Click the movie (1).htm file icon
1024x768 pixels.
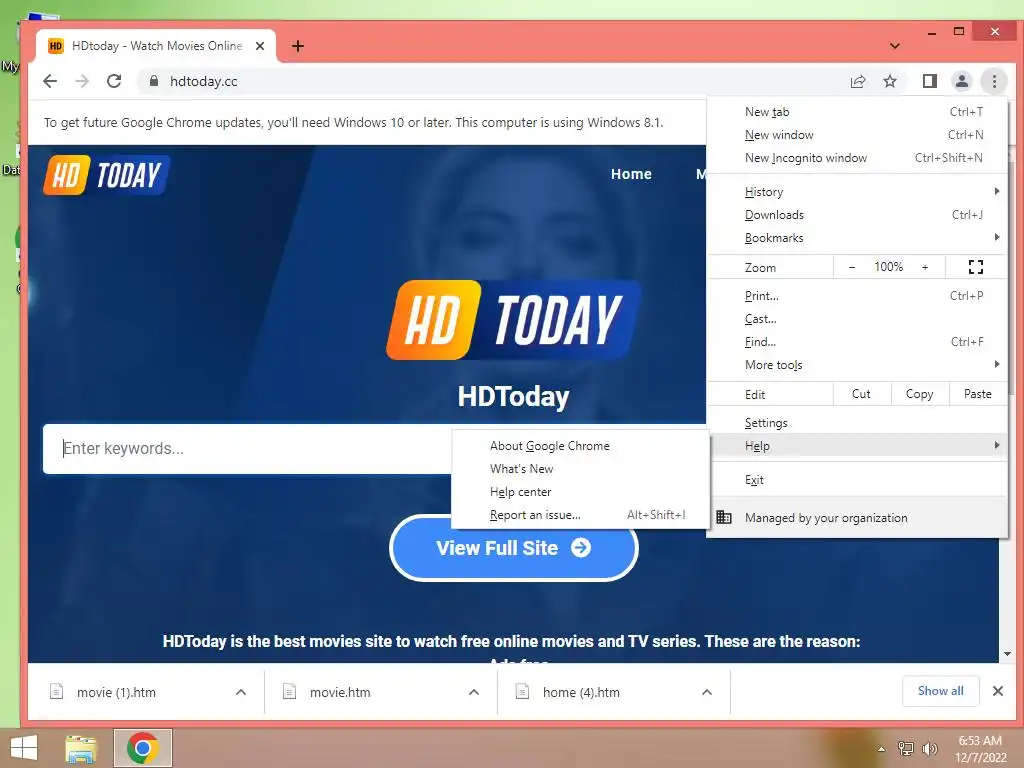56,692
